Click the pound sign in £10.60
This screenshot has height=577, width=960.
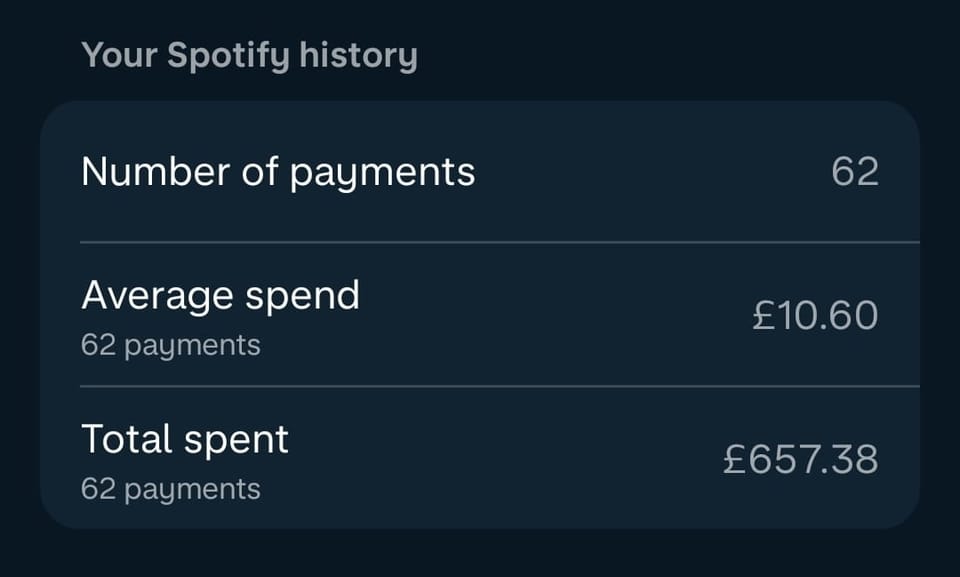(x=763, y=316)
